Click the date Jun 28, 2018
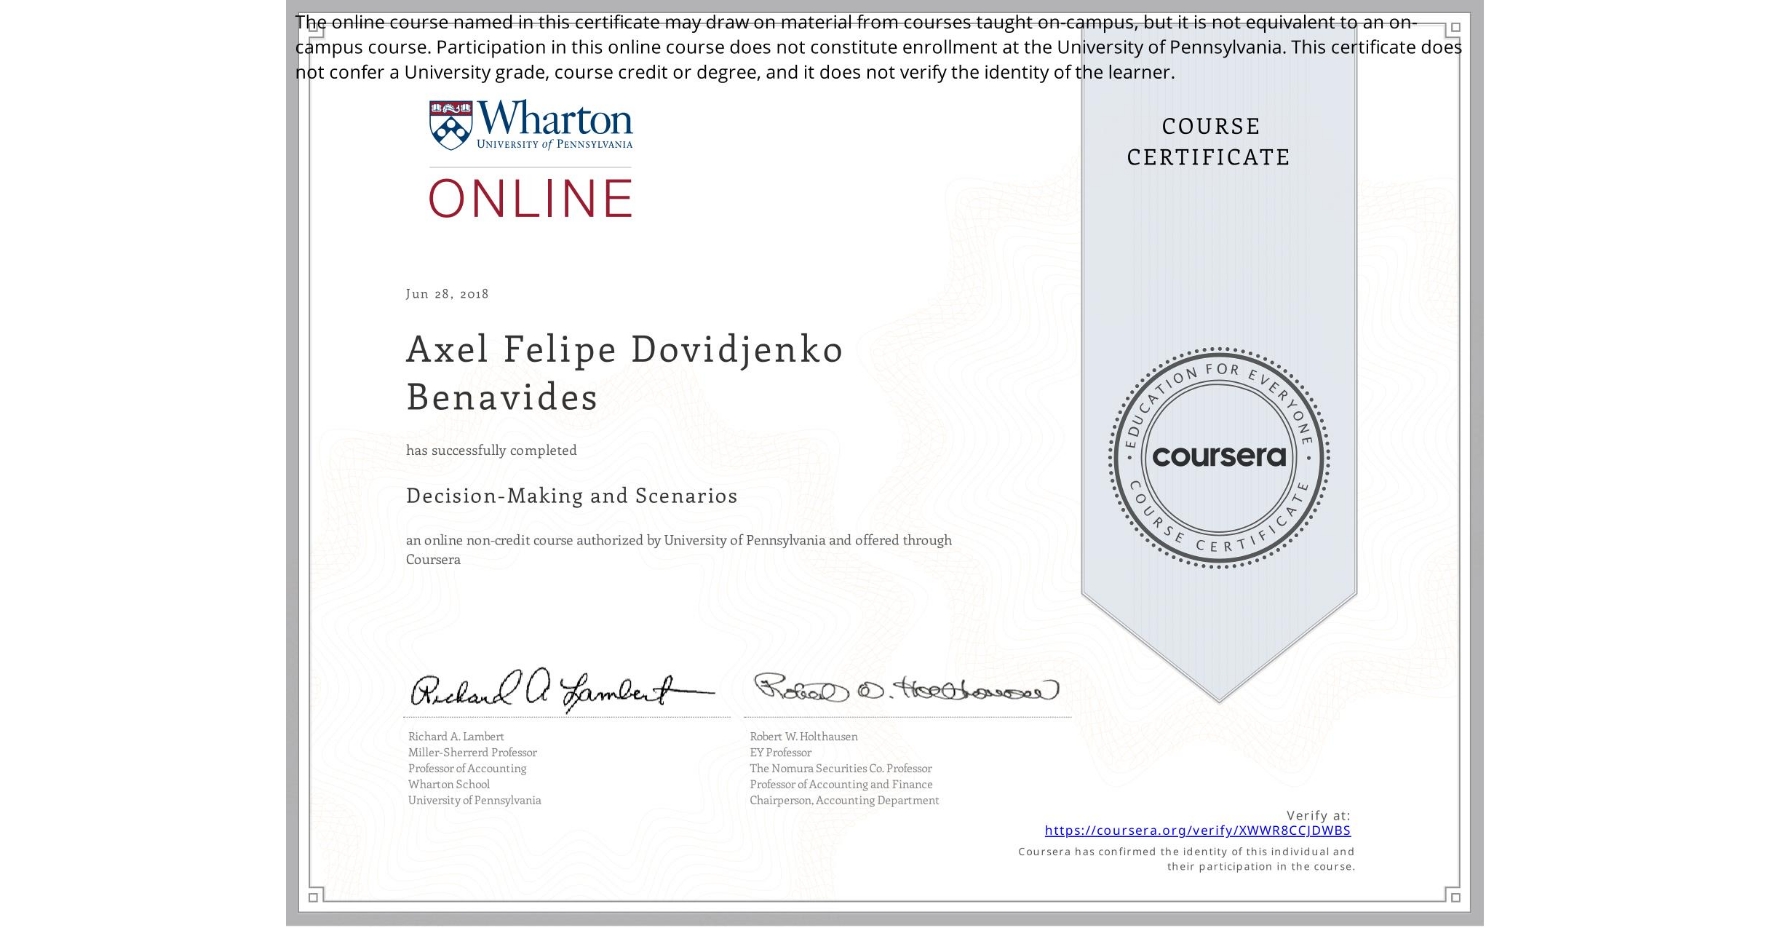The width and height of the screenshot is (1772, 928). pos(447,294)
